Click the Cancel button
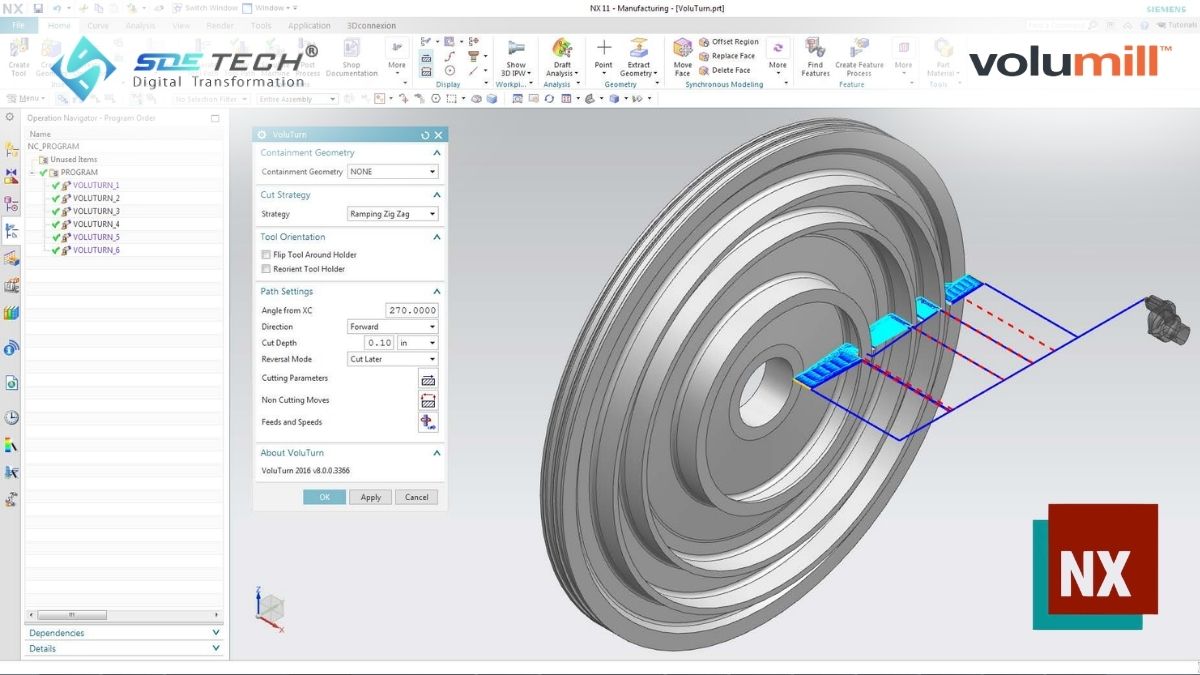The image size is (1200, 675). 416,497
